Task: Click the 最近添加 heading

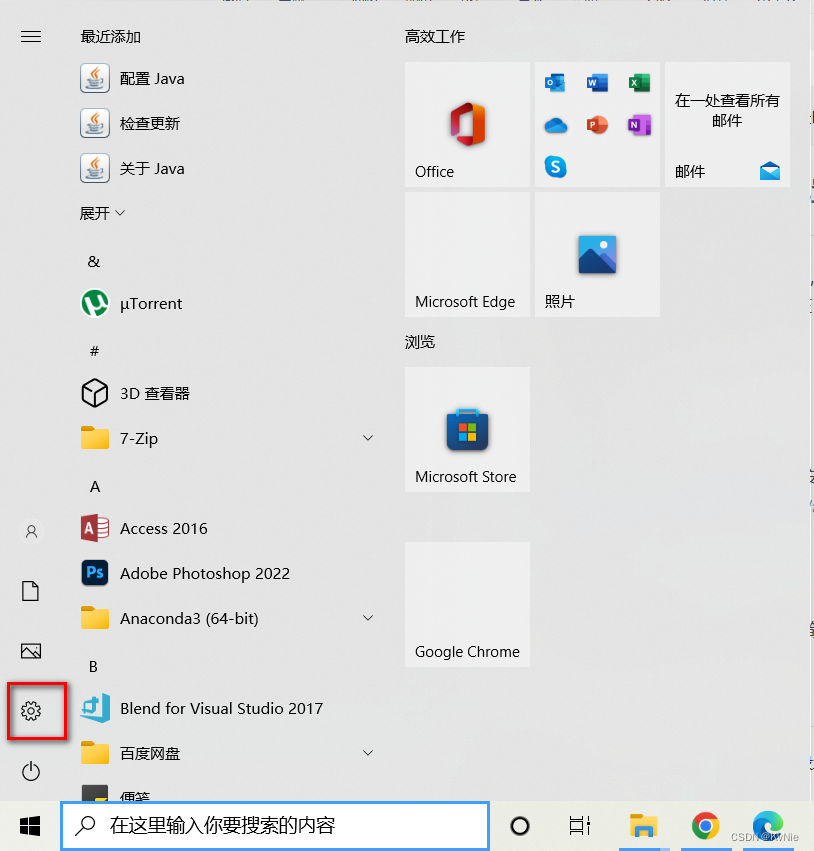Action: [x=111, y=36]
